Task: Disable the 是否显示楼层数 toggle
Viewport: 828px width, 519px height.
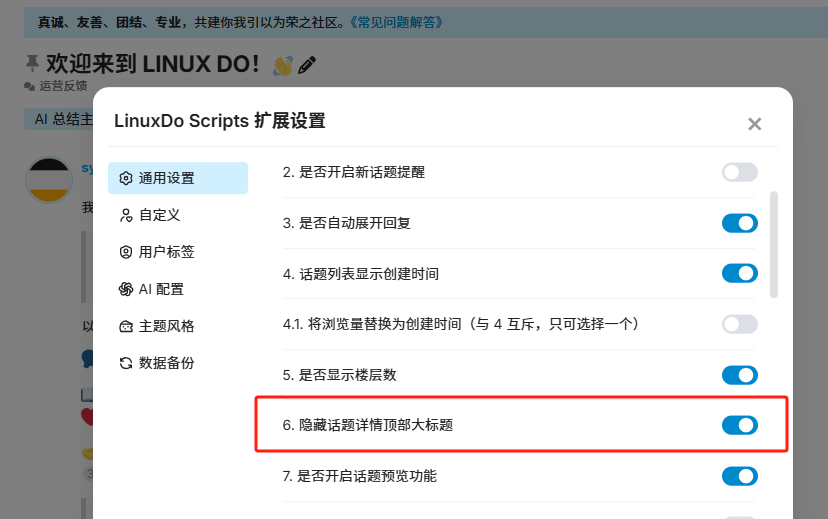Action: coord(740,375)
